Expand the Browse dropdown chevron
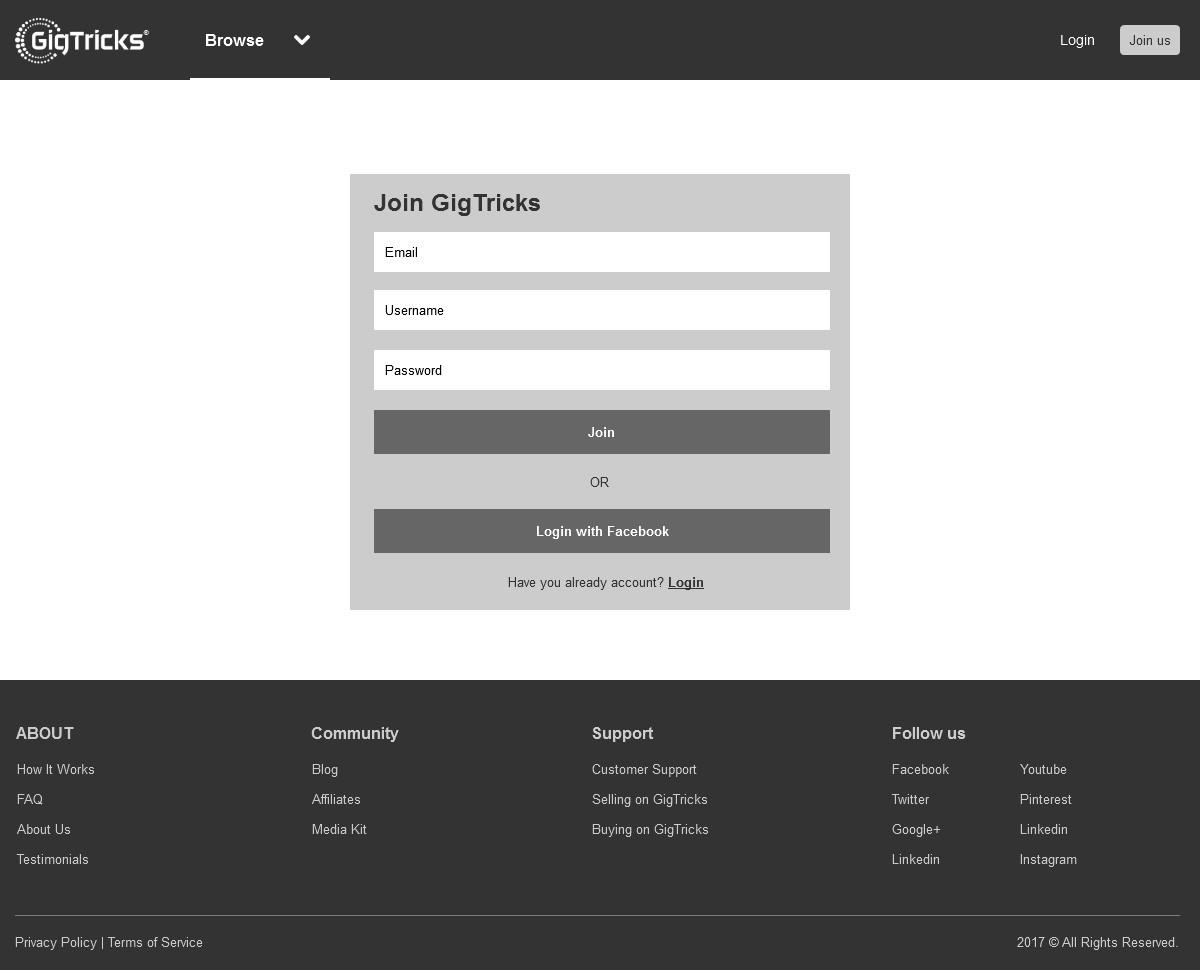The image size is (1200, 970). point(302,40)
